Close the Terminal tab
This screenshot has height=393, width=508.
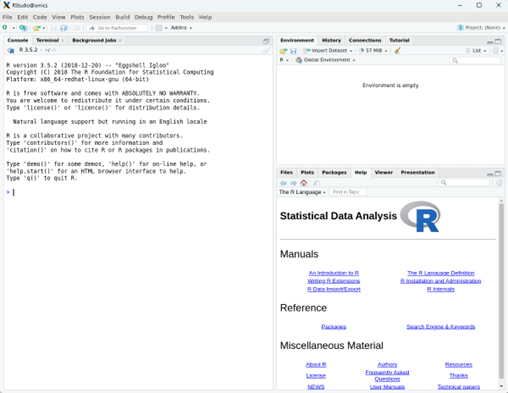click(62, 40)
